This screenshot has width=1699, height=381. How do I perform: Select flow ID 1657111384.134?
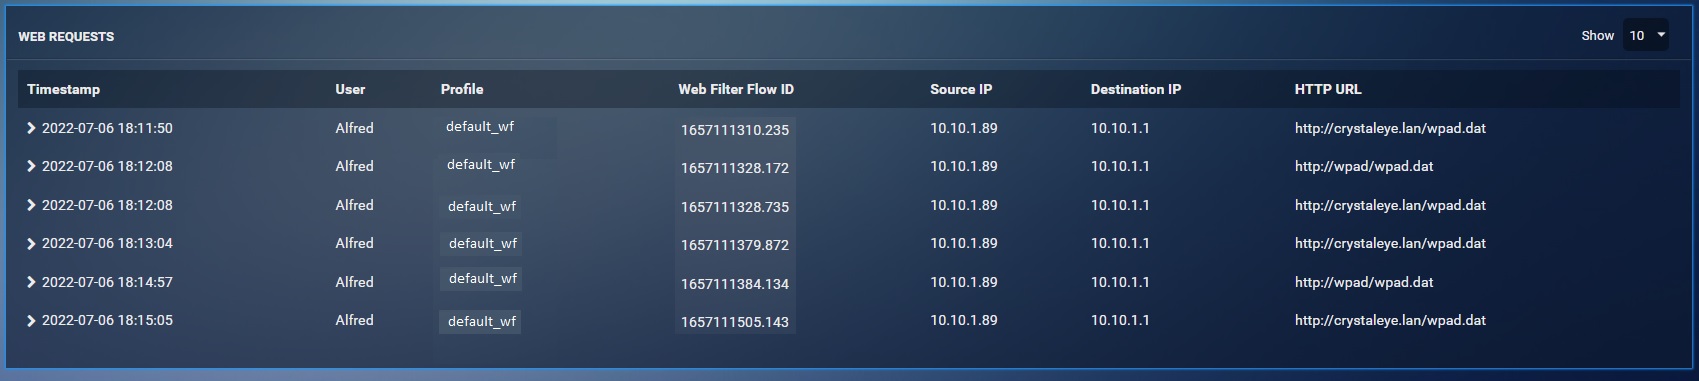click(735, 284)
